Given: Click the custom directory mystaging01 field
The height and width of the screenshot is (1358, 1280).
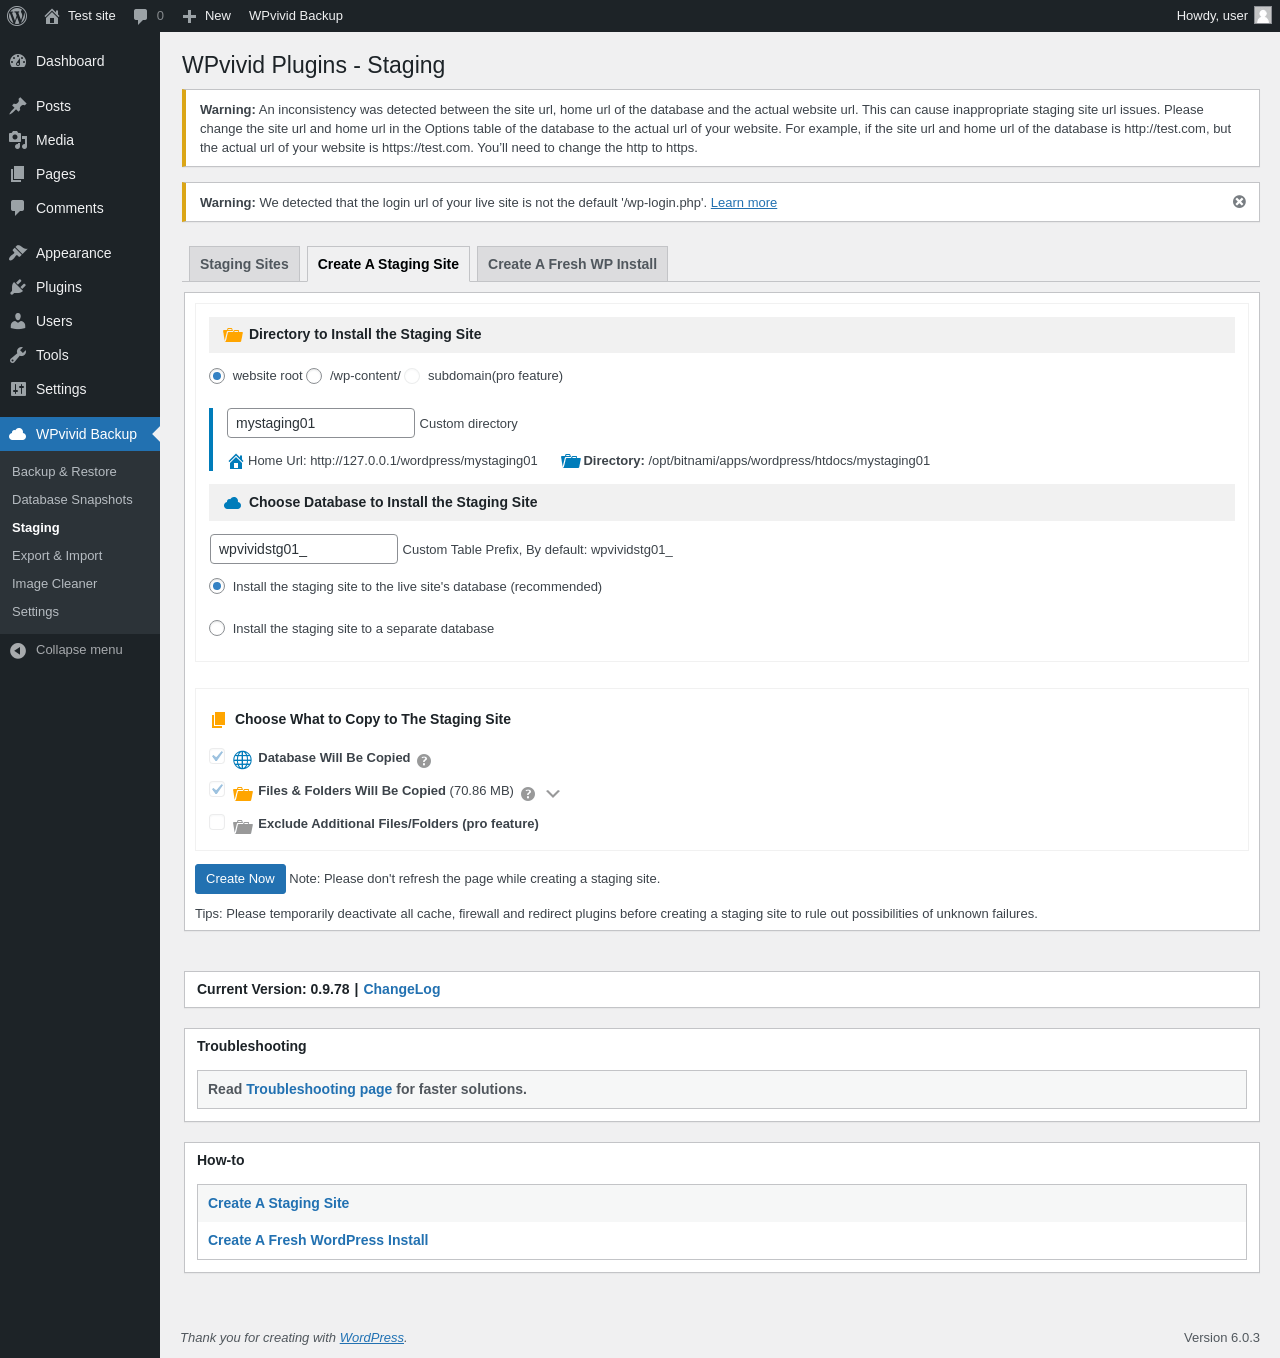Looking at the screenshot, I should point(320,423).
